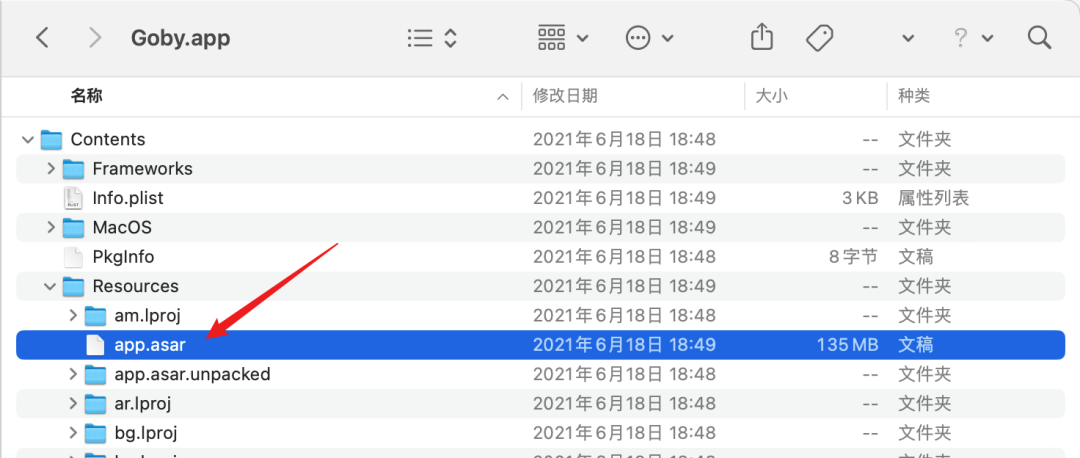
Task: Expand the Frameworks folder
Action: 50,169
